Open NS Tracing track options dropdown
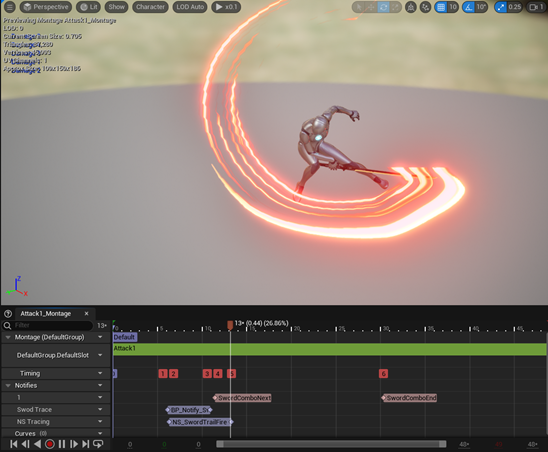The width and height of the screenshot is (548, 452). tap(100, 422)
